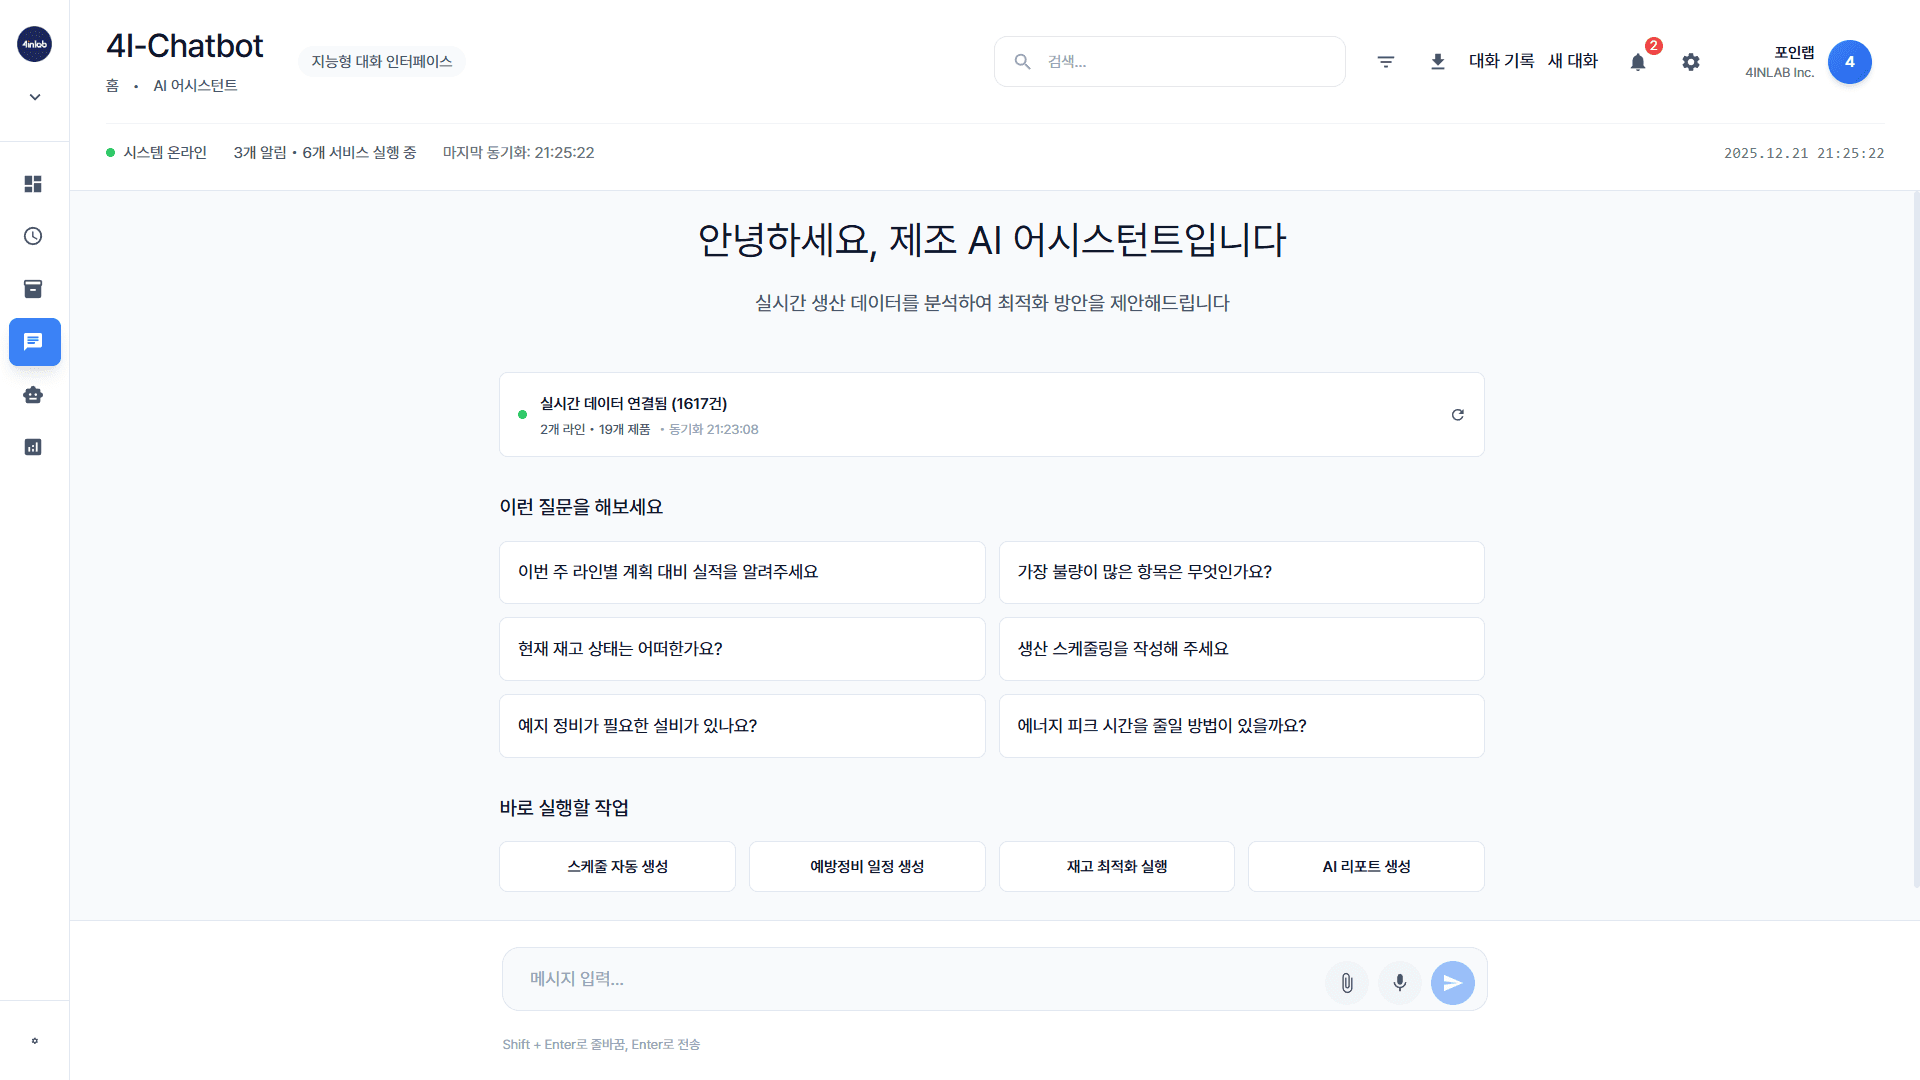Select the robot assistant sidebar icon
1920x1080 pixels.
click(33, 395)
